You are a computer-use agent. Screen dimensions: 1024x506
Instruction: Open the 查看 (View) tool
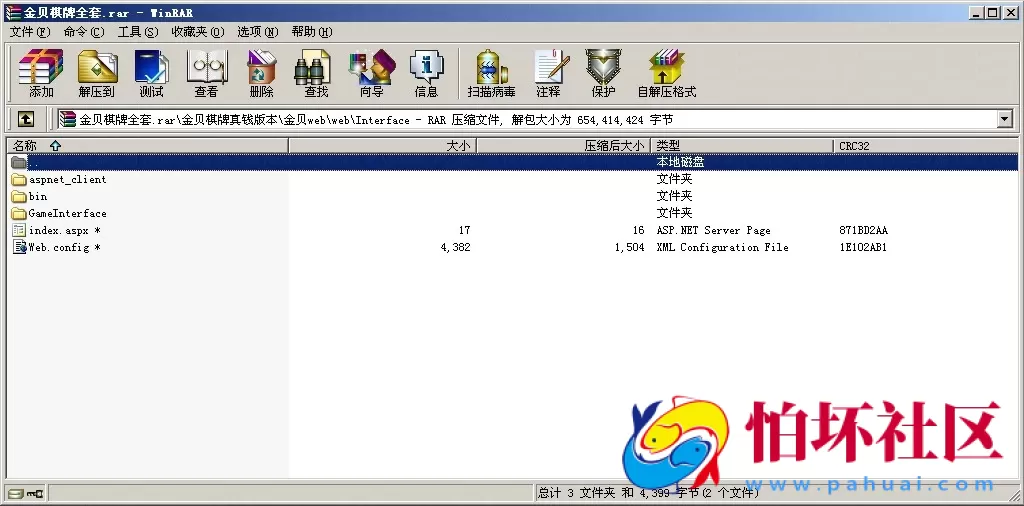point(206,73)
